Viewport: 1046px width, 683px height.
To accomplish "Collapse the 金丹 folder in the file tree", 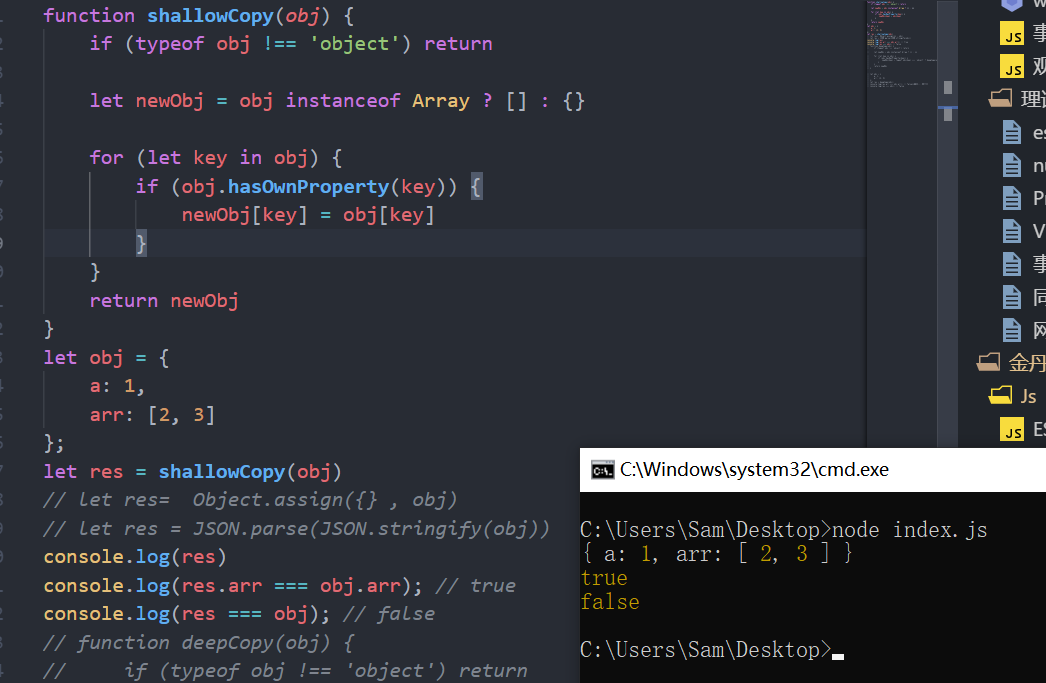I will click(988, 362).
